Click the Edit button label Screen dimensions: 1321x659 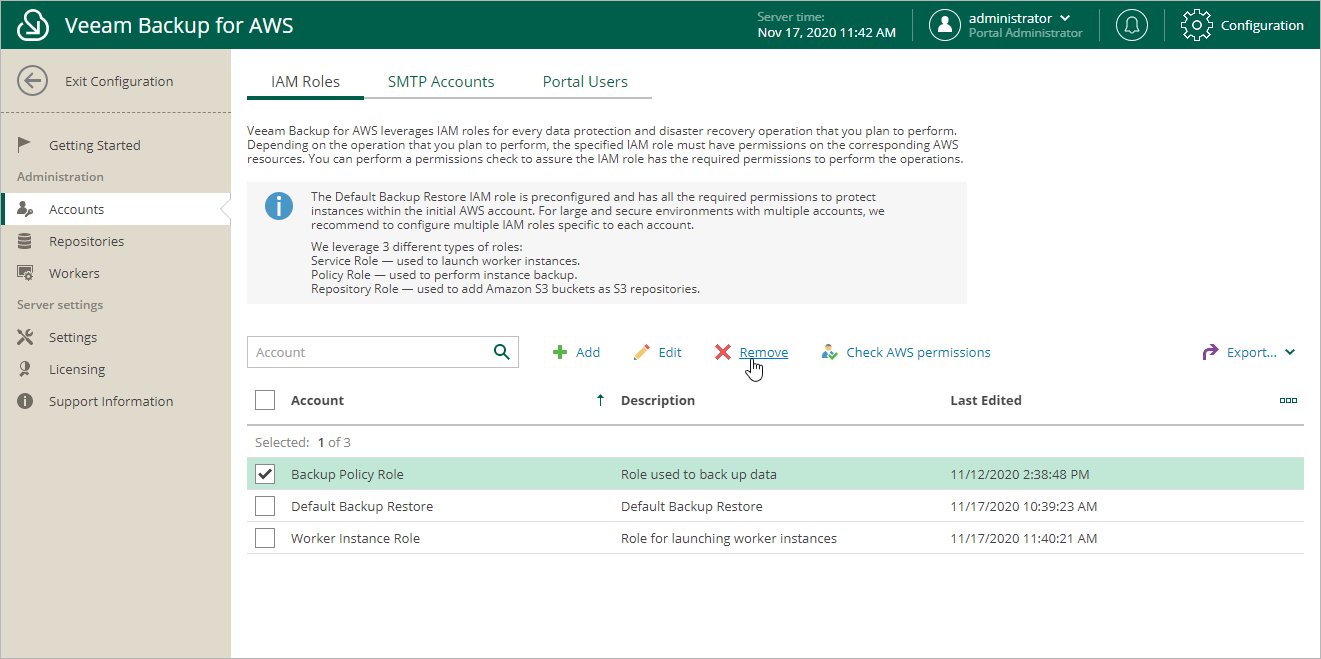click(670, 352)
